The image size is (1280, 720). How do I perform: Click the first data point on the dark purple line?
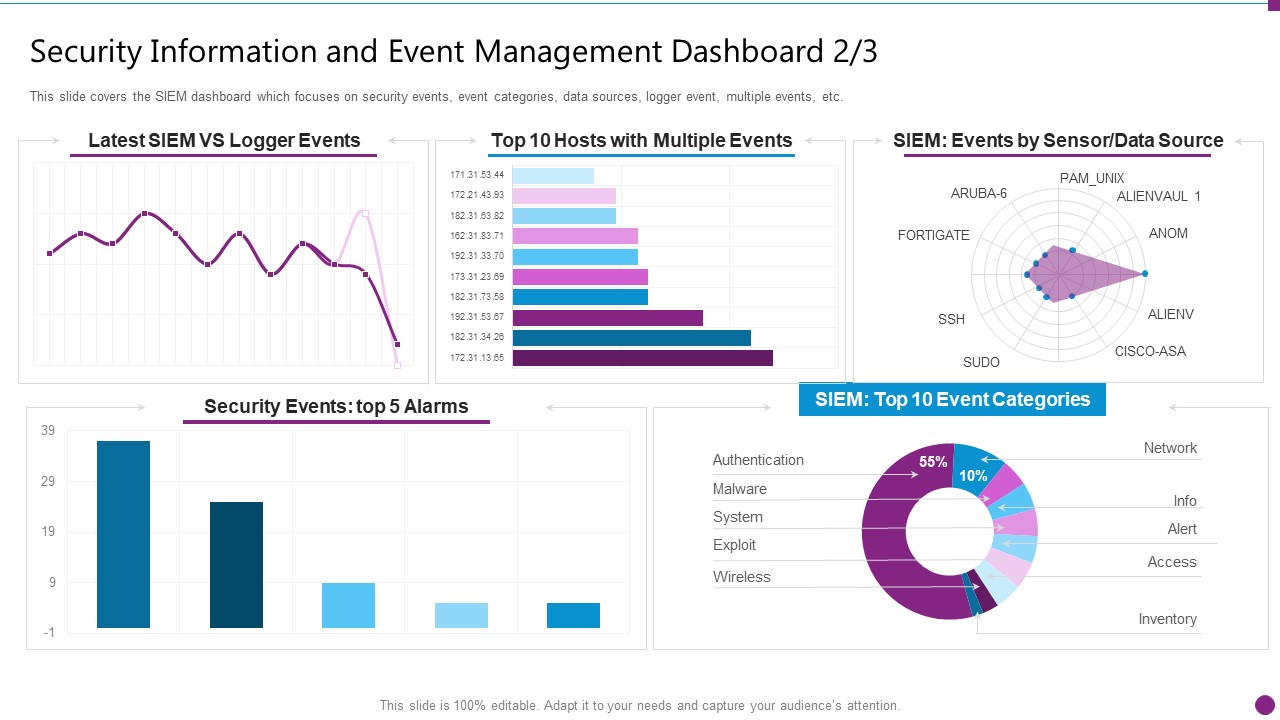pos(50,253)
